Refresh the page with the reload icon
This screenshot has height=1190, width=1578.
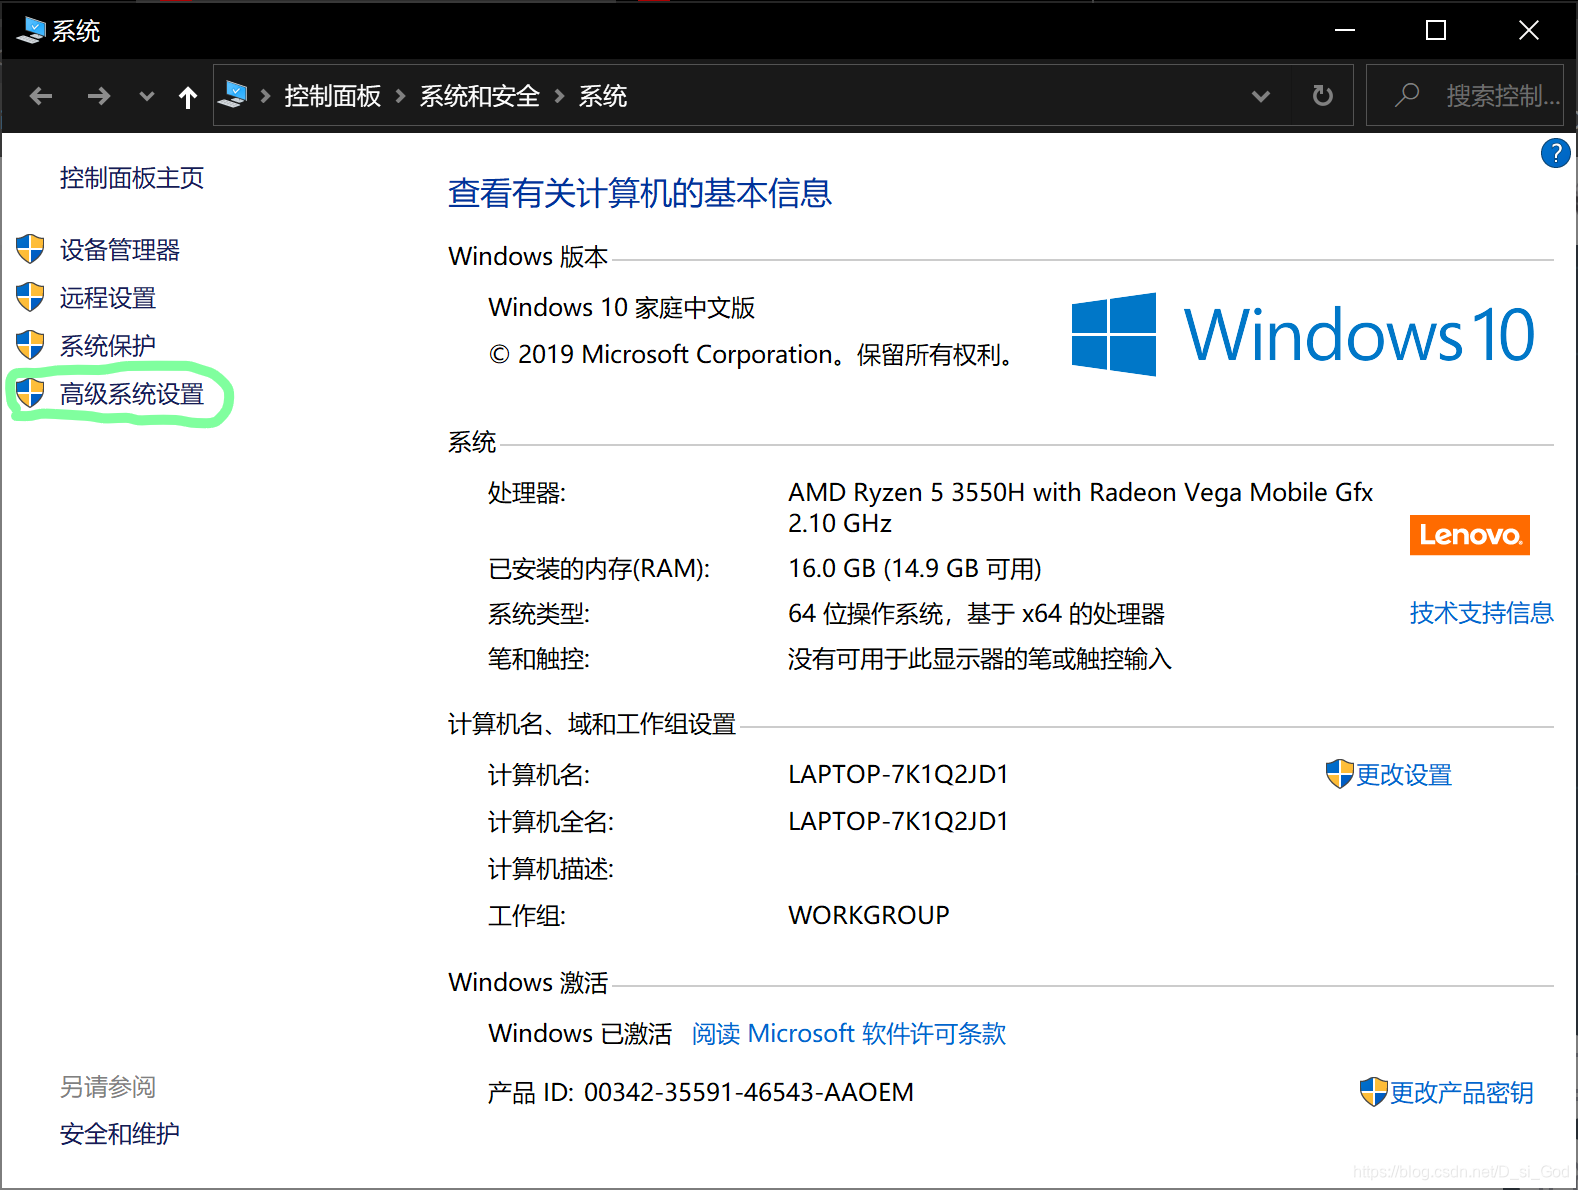coord(1322,96)
